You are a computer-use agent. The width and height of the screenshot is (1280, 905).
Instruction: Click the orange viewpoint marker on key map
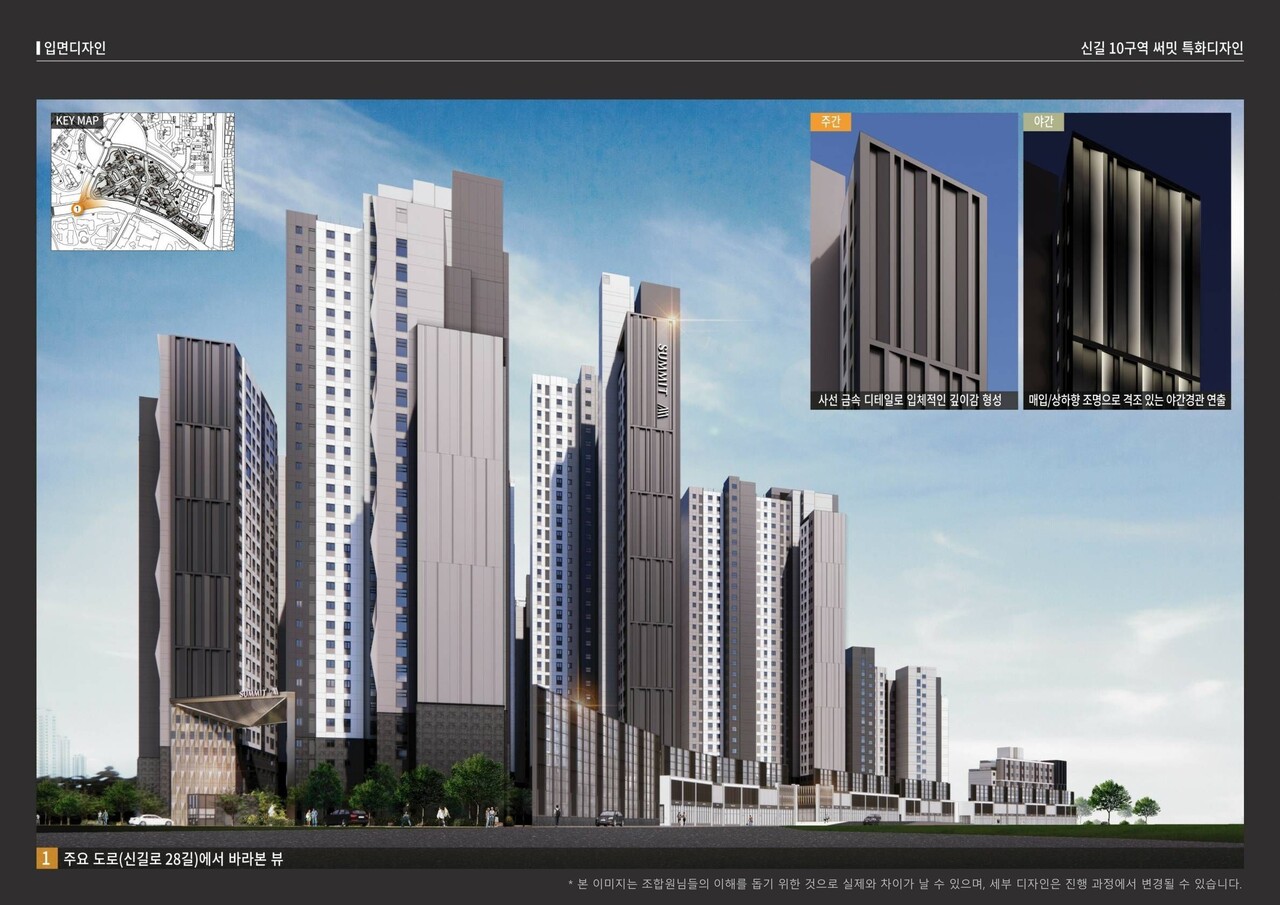77,209
